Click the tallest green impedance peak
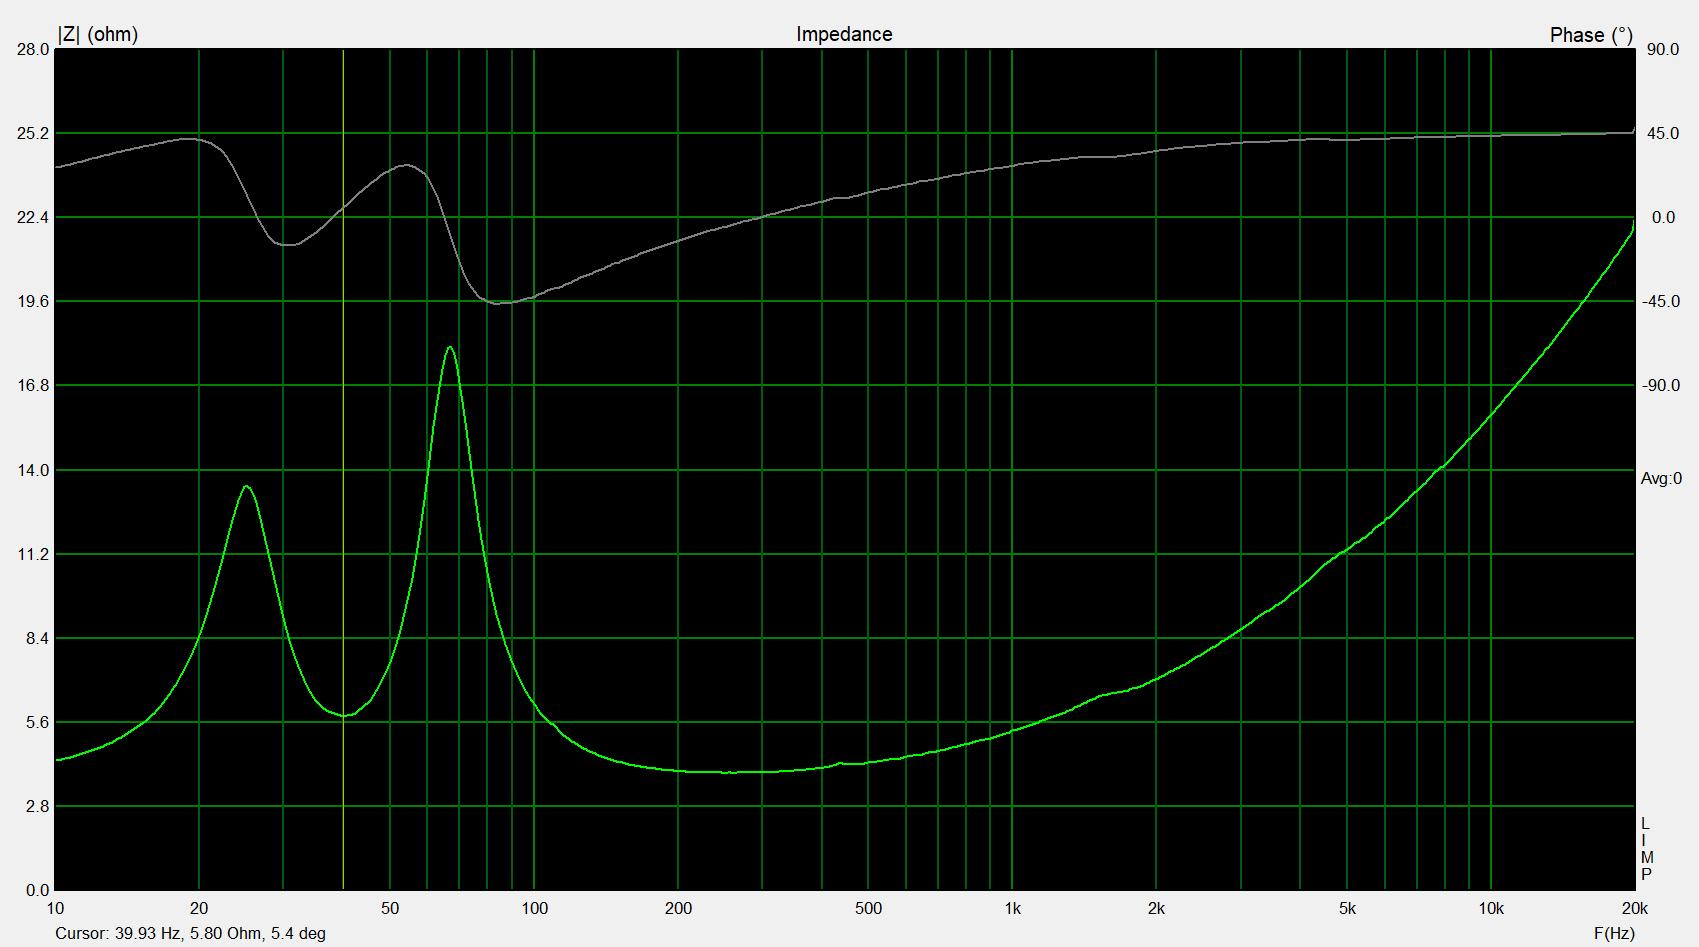The image size is (1699, 947). [x=450, y=348]
